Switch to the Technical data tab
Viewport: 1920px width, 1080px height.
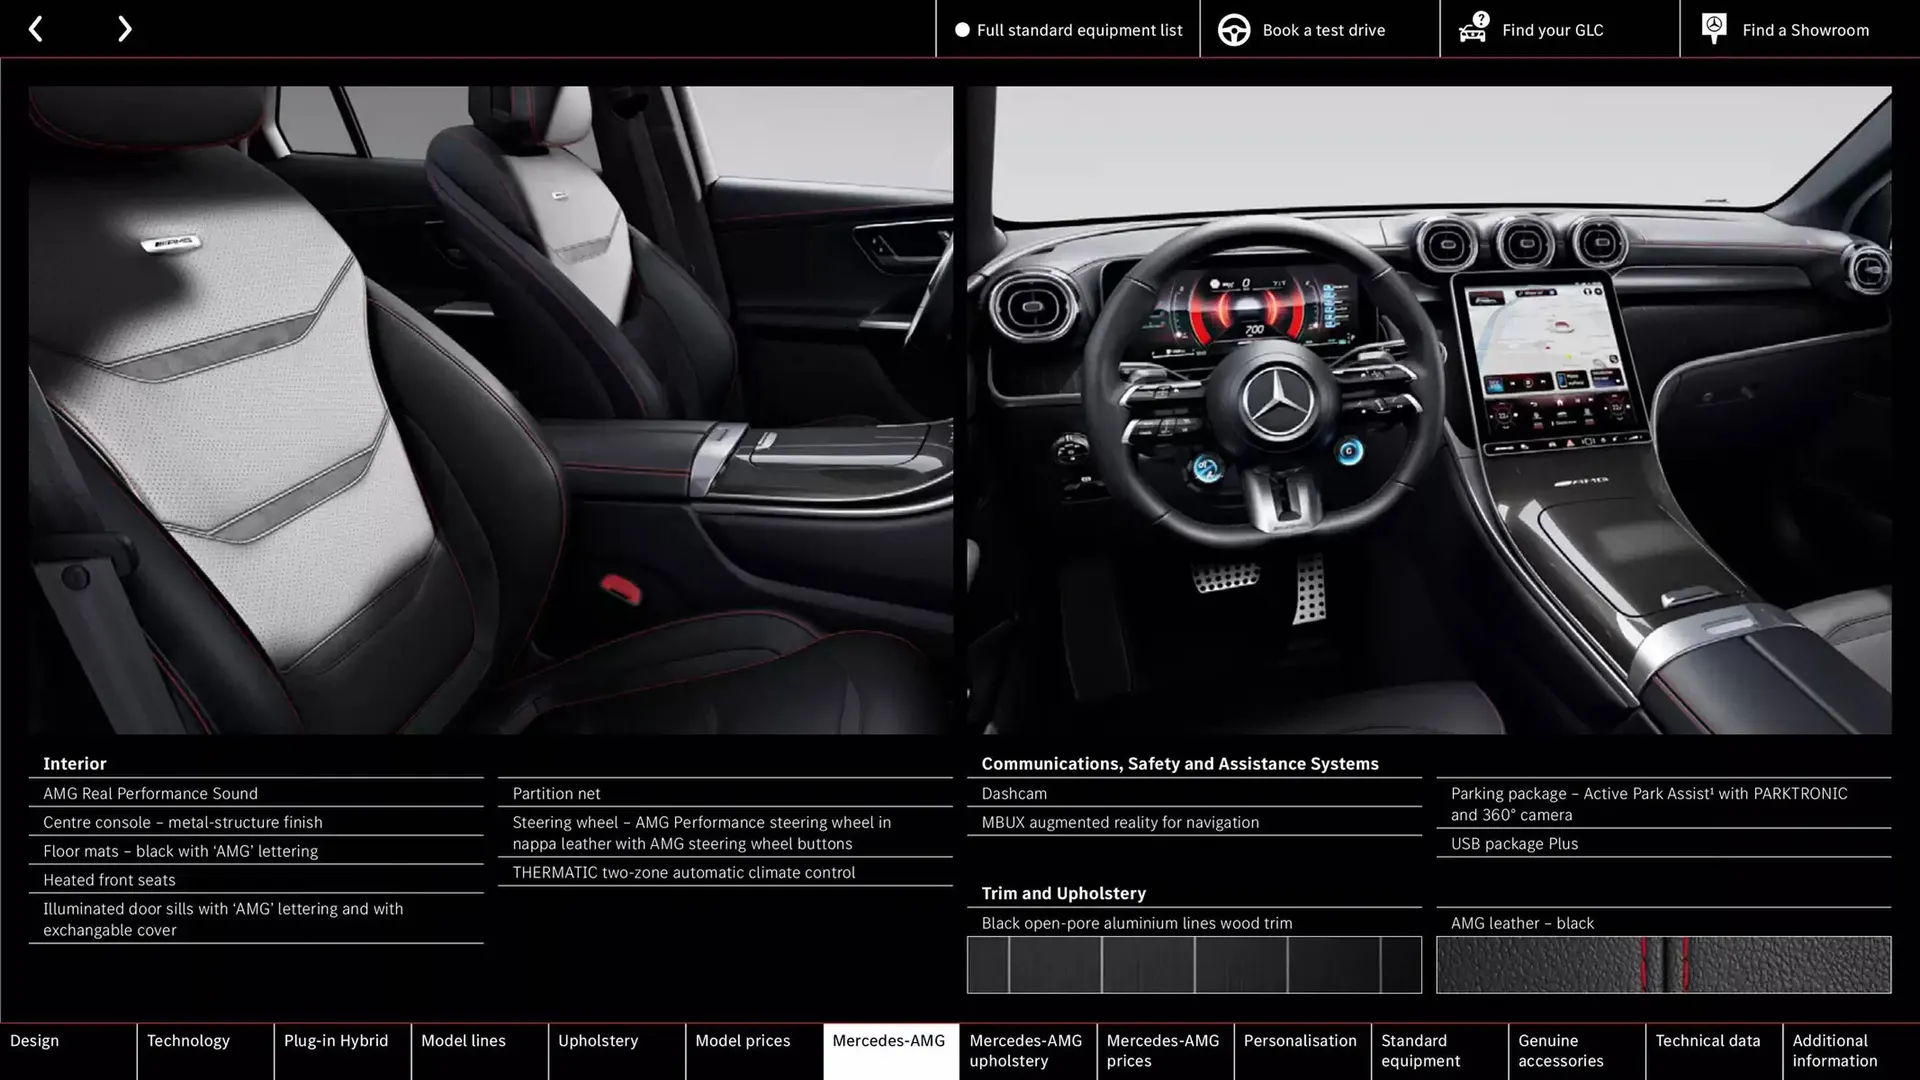tap(1713, 1051)
